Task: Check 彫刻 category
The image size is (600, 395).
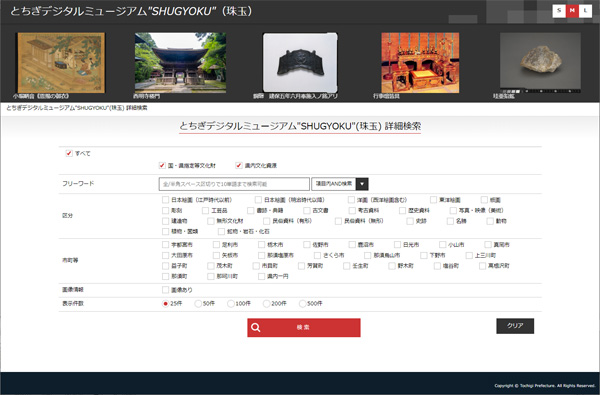Action: coord(165,211)
